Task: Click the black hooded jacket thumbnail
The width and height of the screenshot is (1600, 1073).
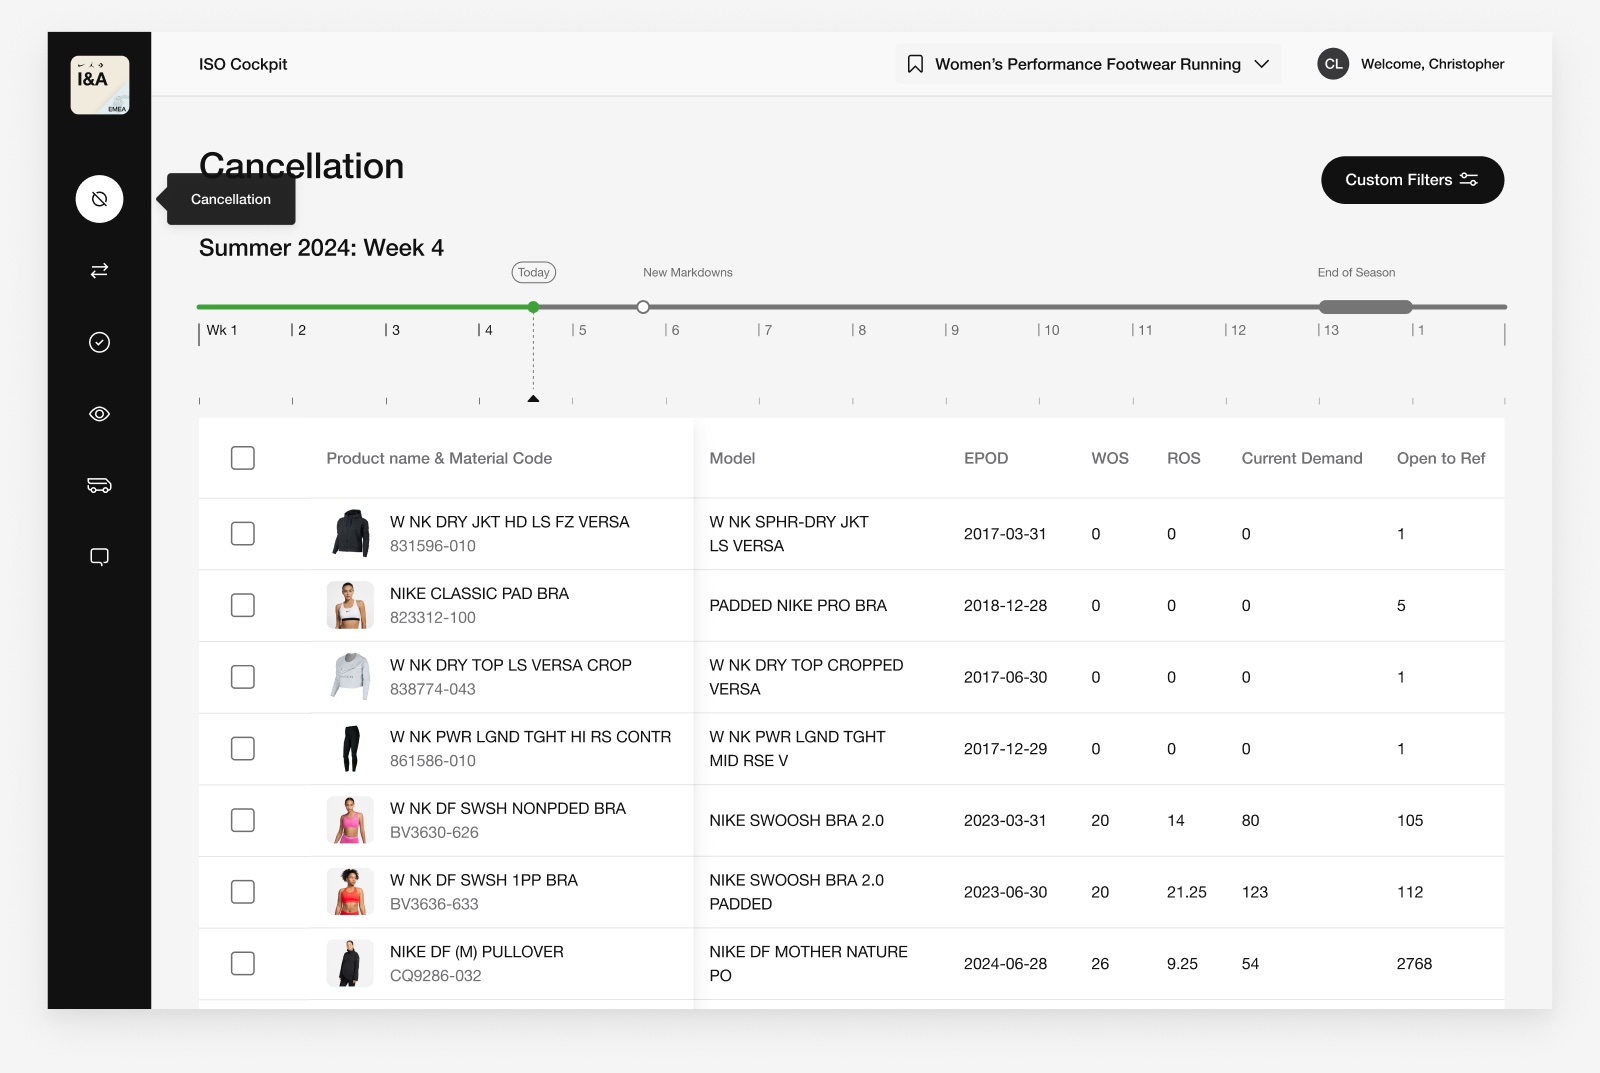Action: click(350, 533)
